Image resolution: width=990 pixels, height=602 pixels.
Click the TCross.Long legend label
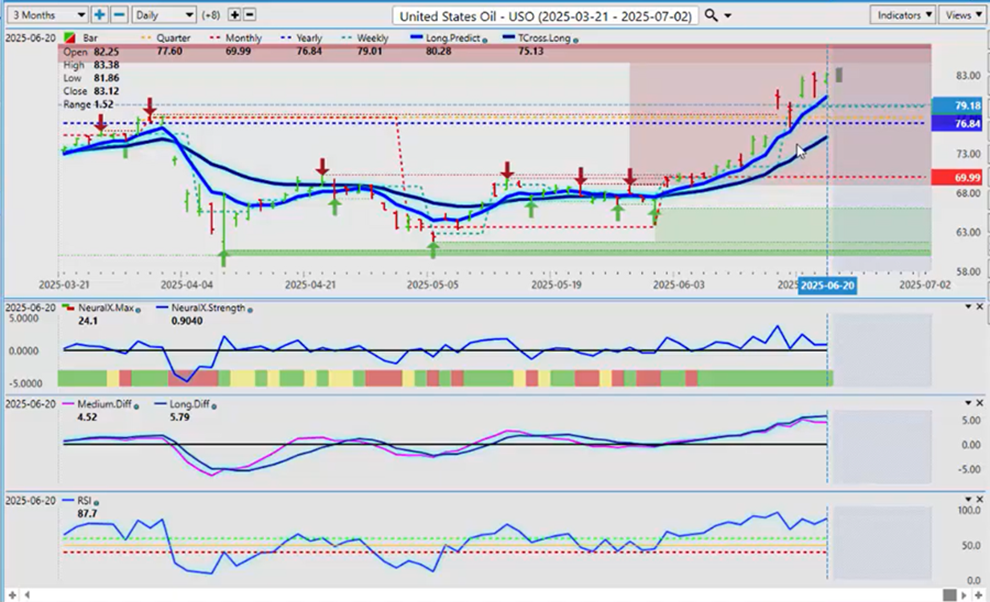point(544,38)
